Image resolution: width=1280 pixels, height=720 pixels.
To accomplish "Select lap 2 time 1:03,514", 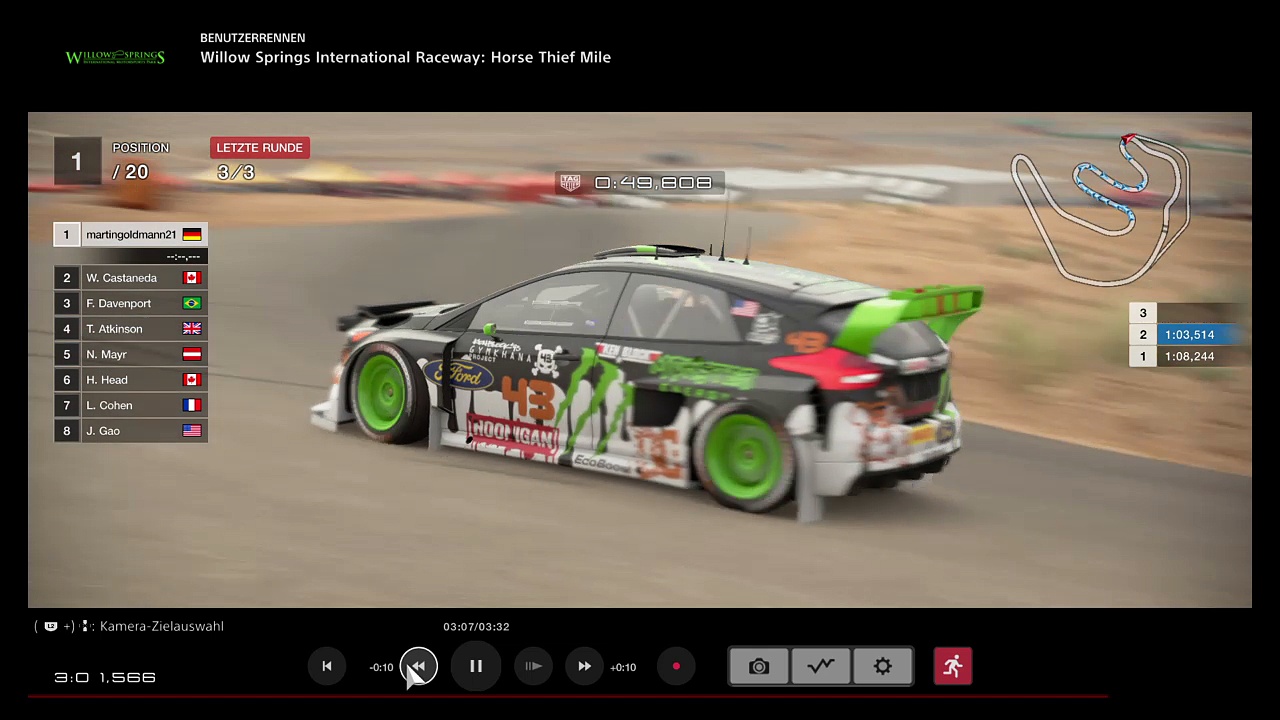I will pos(1188,335).
